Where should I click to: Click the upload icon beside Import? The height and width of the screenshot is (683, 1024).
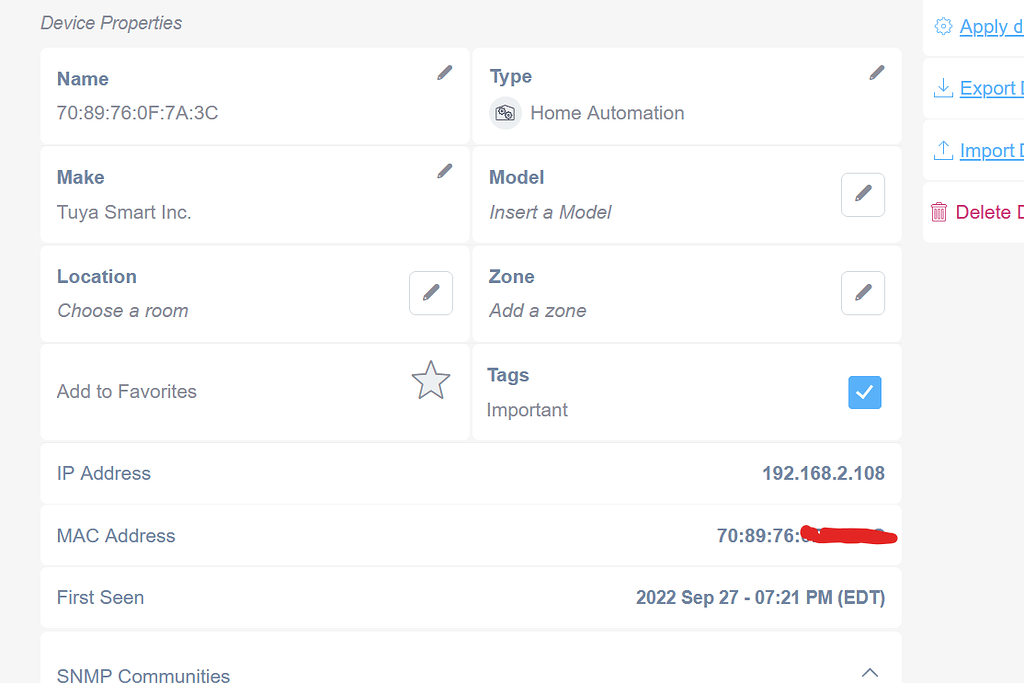click(x=942, y=150)
